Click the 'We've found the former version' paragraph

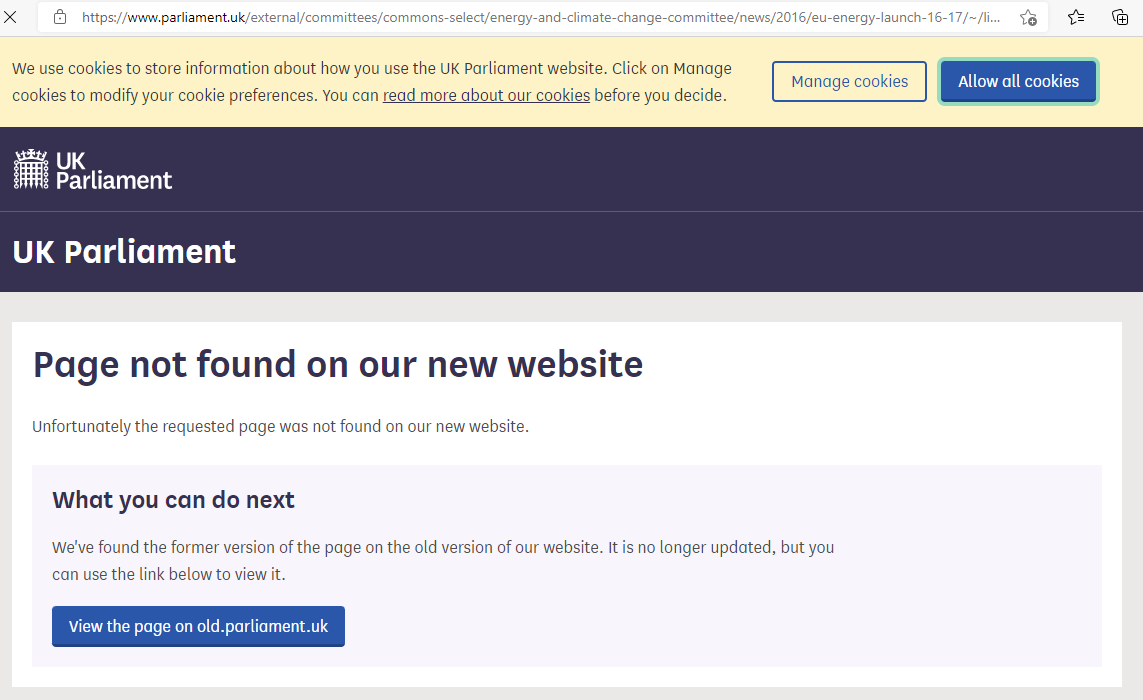click(x=443, y=561)
